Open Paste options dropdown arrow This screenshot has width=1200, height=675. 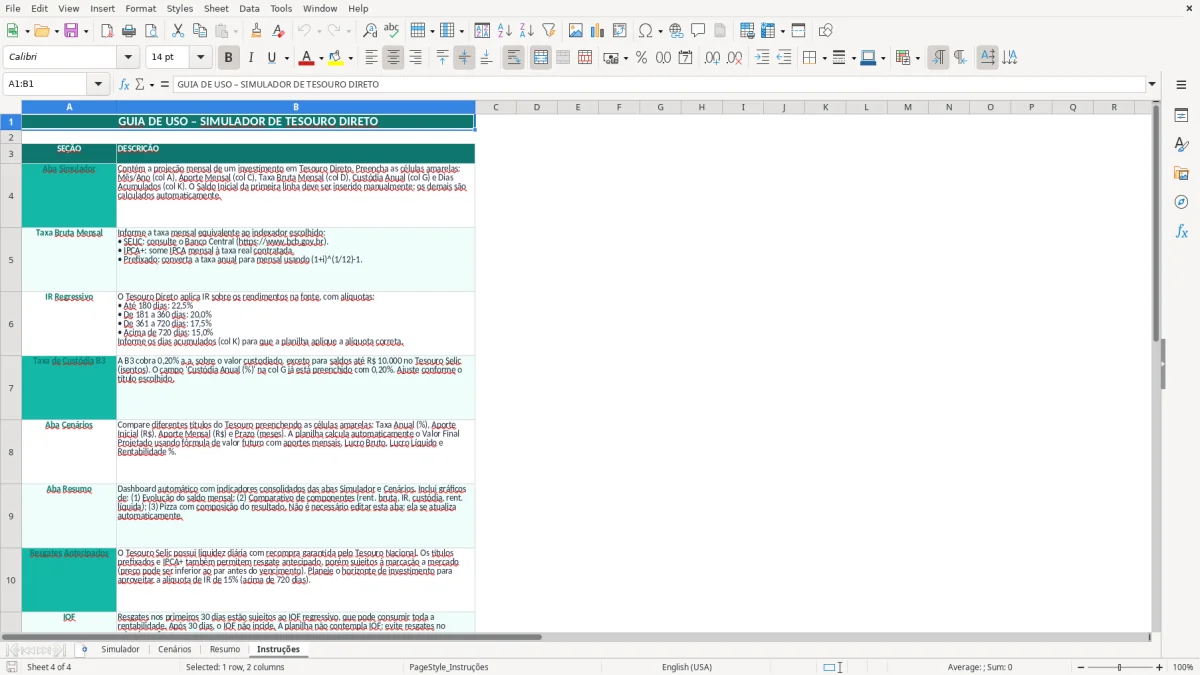236,31
